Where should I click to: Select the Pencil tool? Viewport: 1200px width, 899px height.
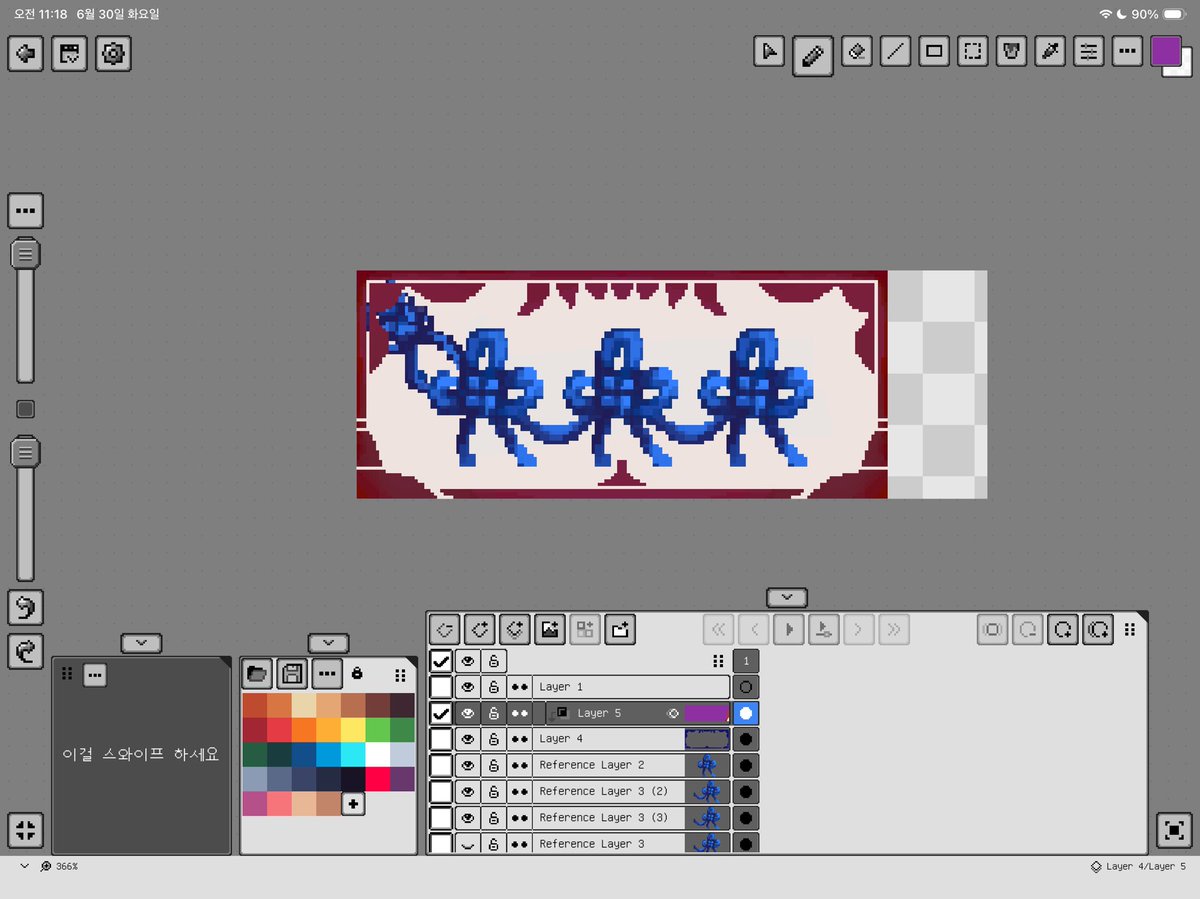pyautogui.click(x=813, y=56)
